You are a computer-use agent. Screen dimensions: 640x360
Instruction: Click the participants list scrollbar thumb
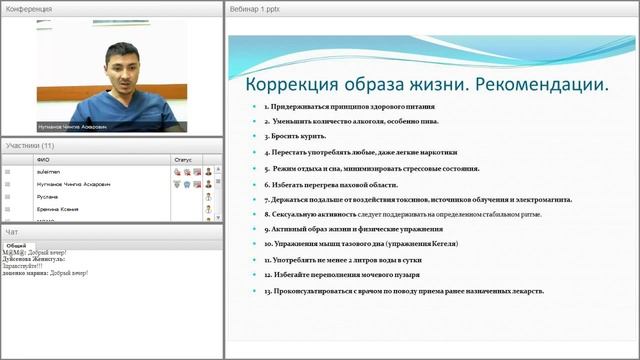(218, 180)
